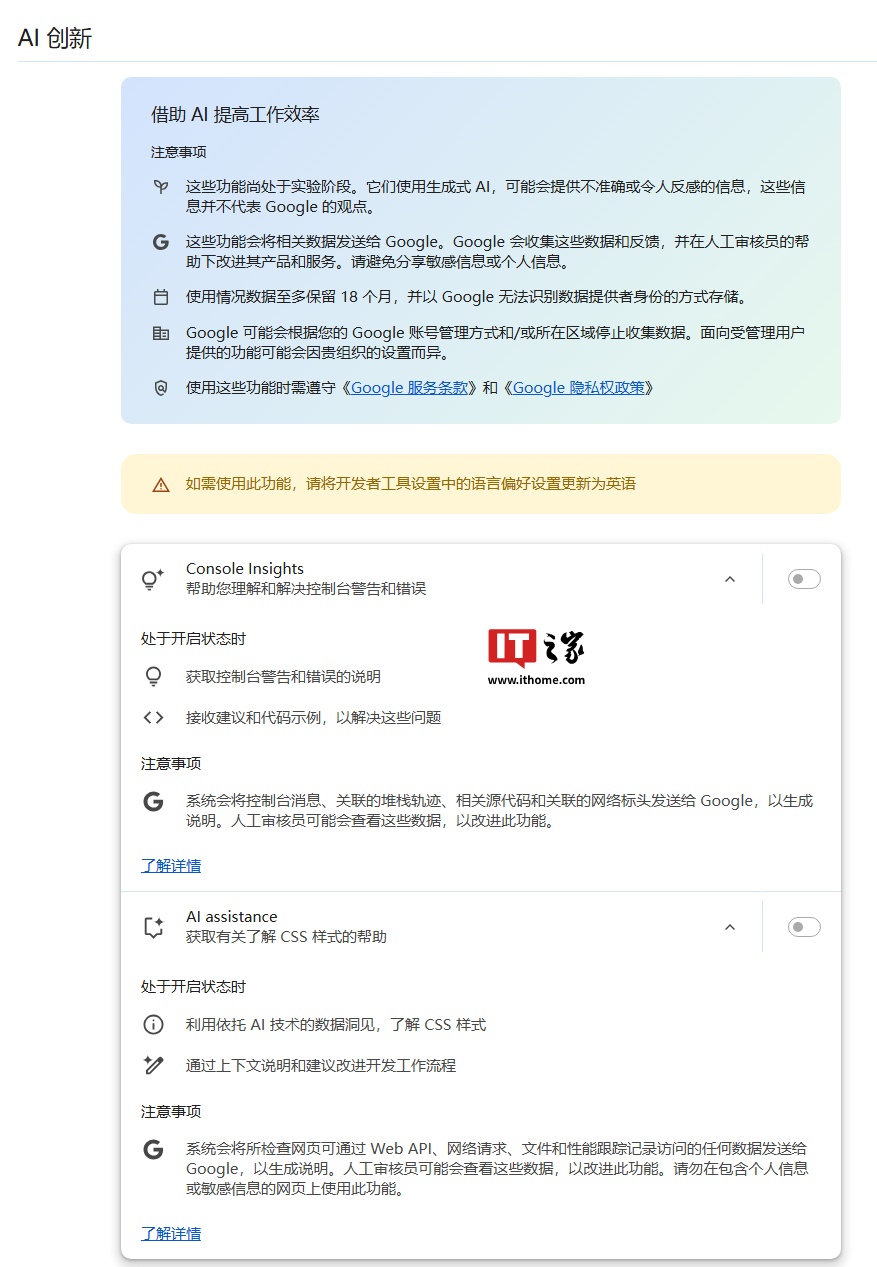
Task: Click the AI assistance sparkle icon
Action: (x=152, y=926)
